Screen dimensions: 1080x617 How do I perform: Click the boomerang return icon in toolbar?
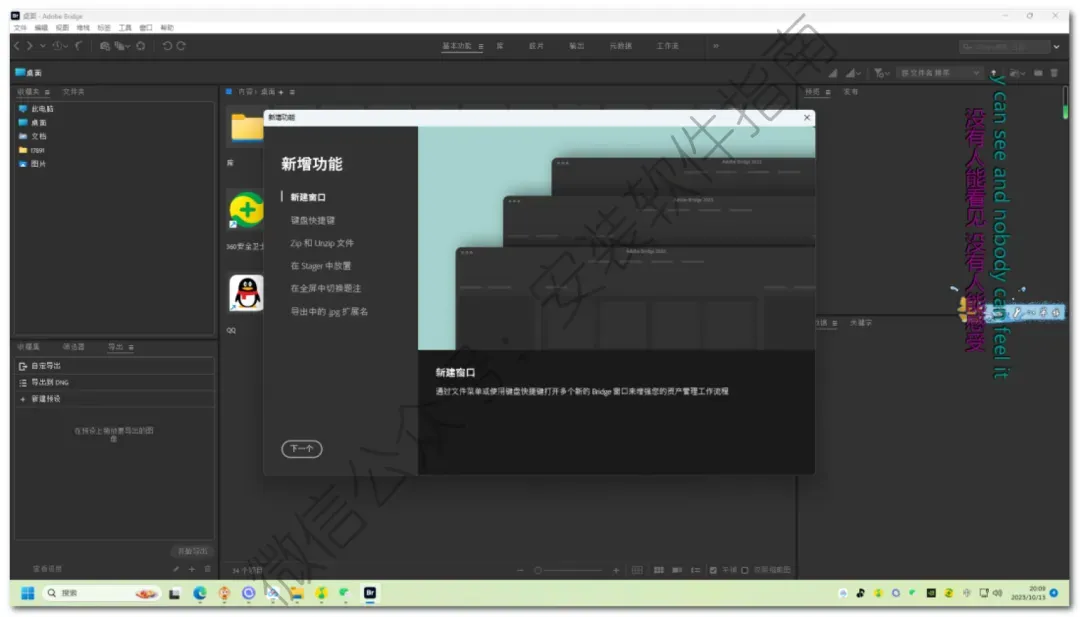point(79,46)
